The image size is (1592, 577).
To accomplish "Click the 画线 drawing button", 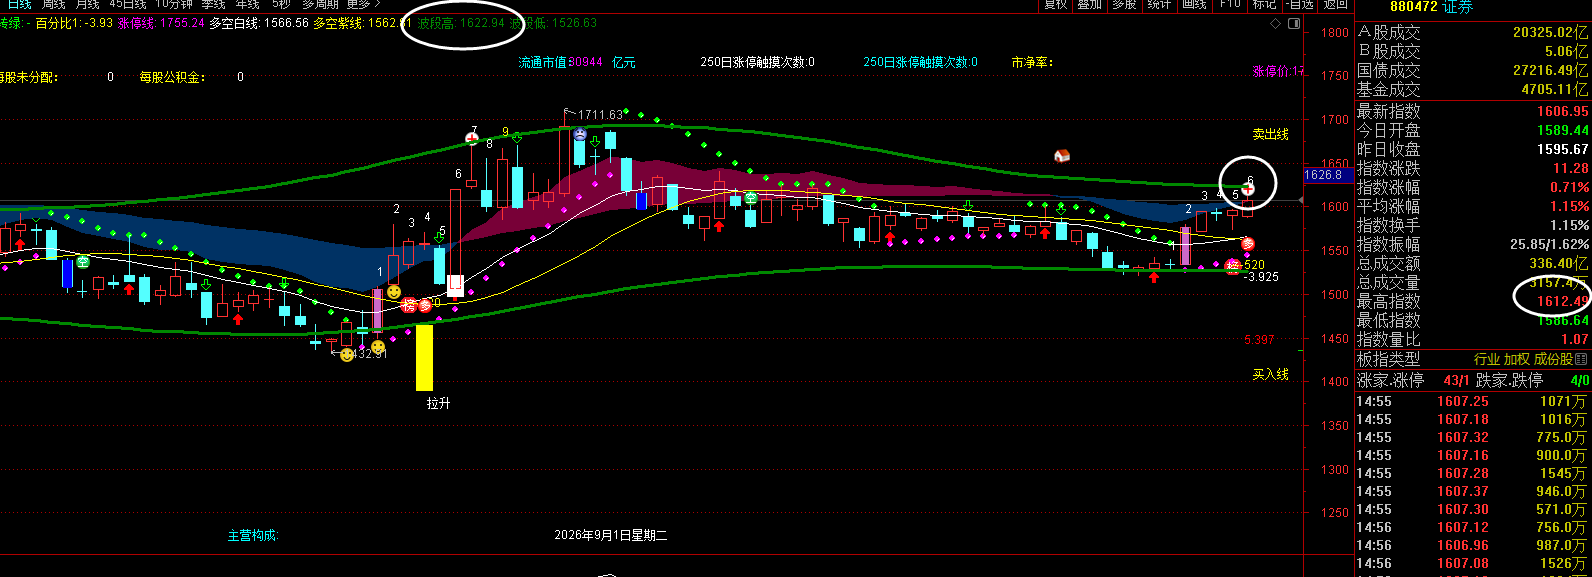I will point(1194,4).
